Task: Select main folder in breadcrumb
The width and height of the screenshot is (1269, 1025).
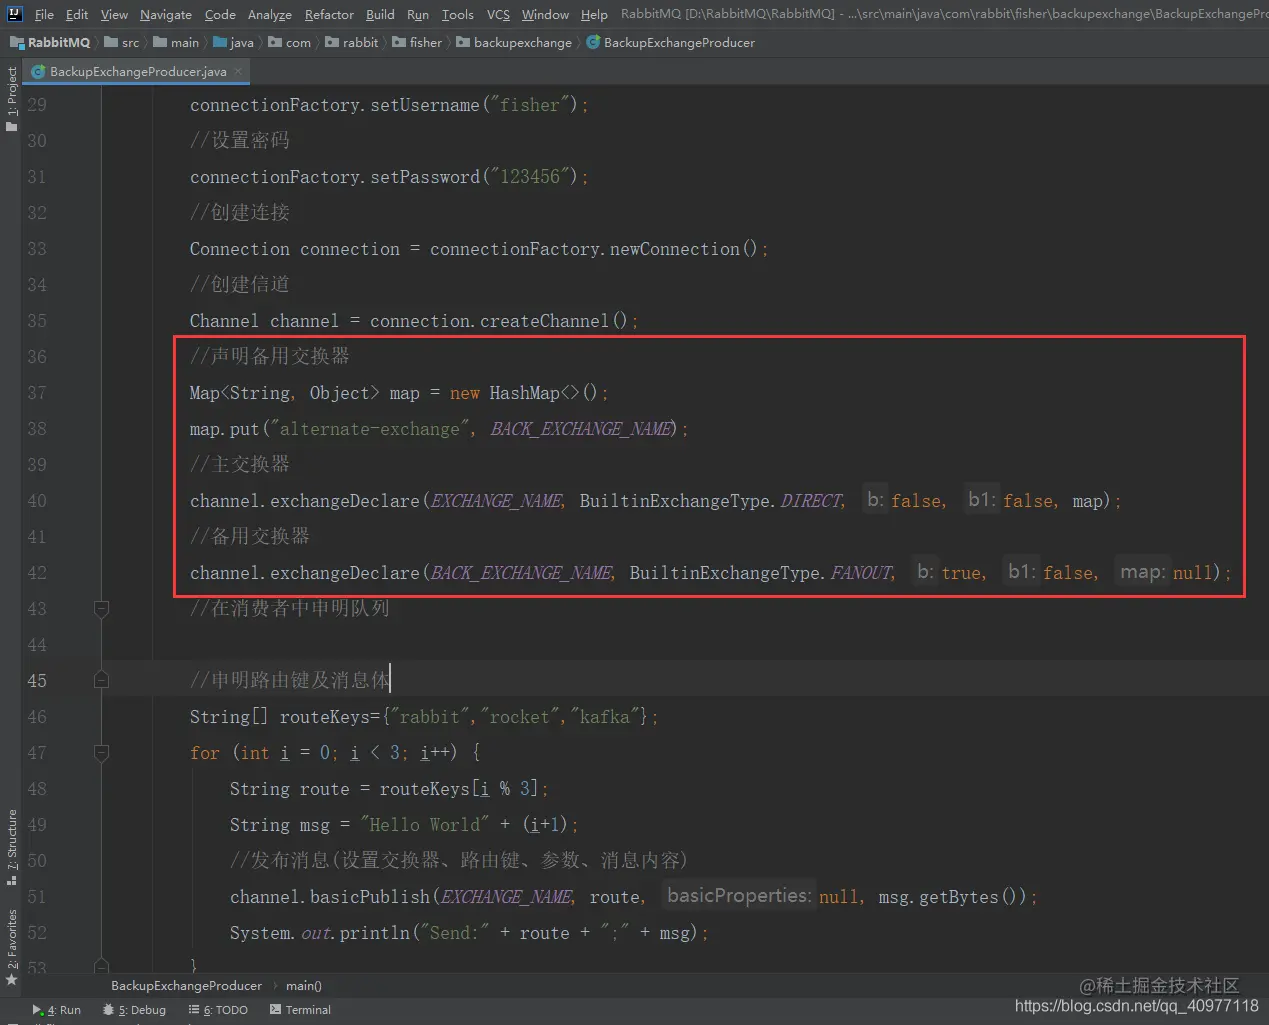Action: point(176,43)
